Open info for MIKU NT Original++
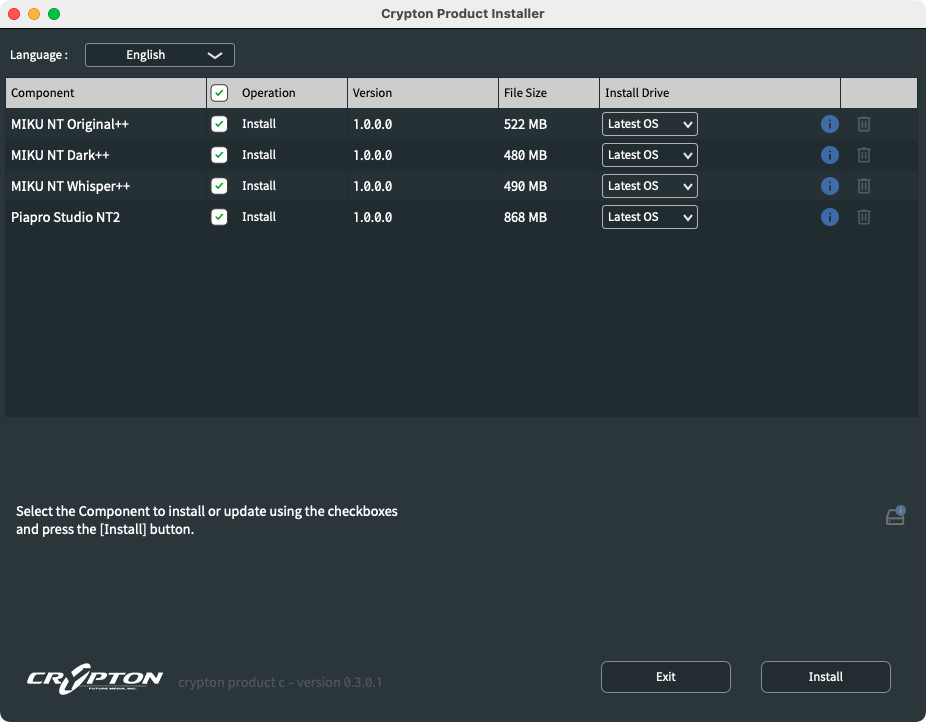 click(829, 124)
